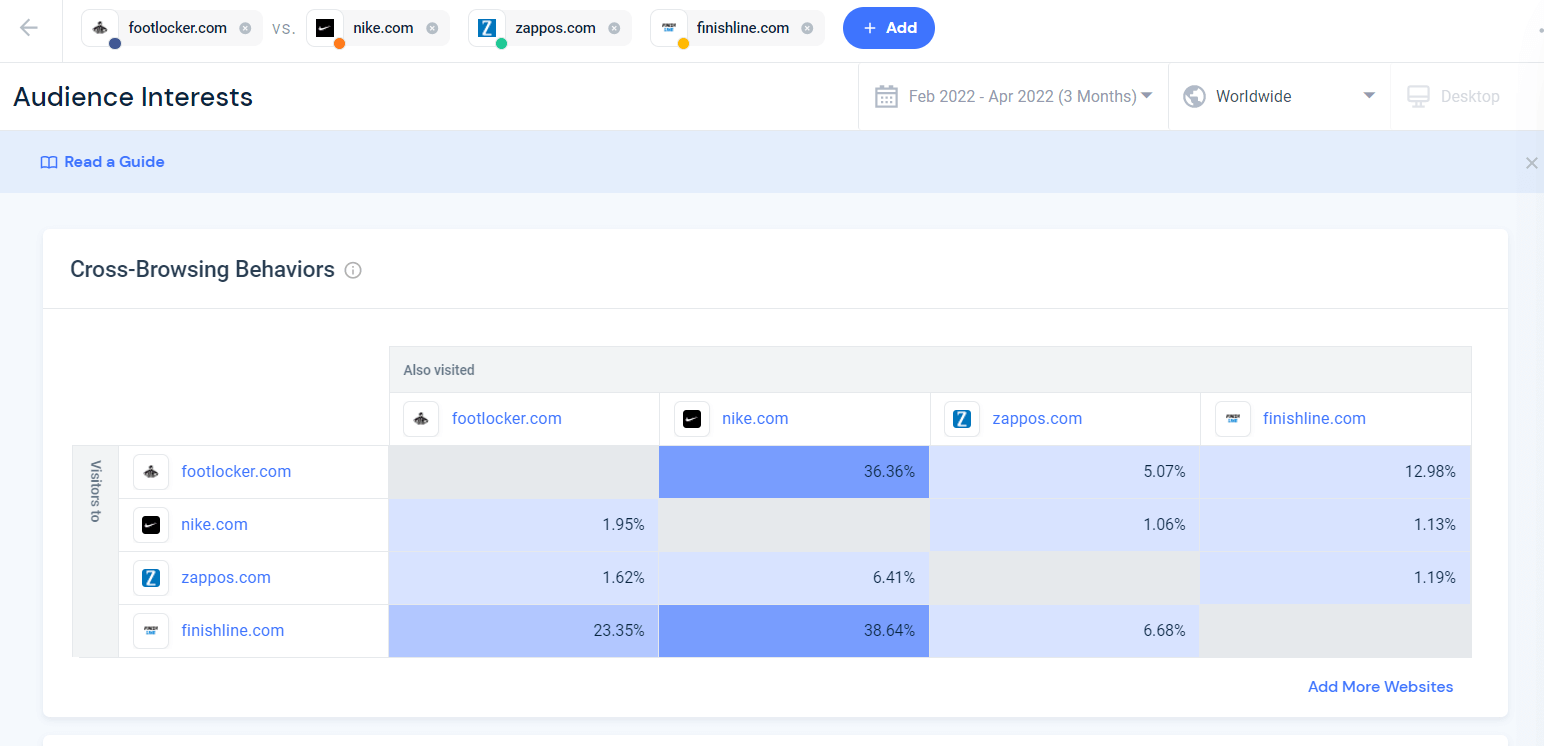The width and height of the screenshot is (1544, 746).
Task: Open finishline.com link in the column header
Action: (x=1314, y=419)
